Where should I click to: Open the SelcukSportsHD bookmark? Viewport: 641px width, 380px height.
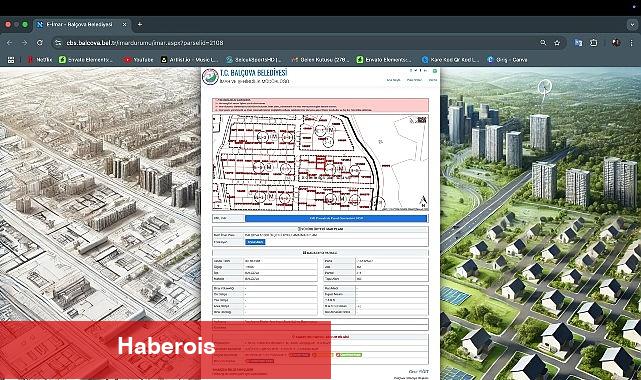254,60
